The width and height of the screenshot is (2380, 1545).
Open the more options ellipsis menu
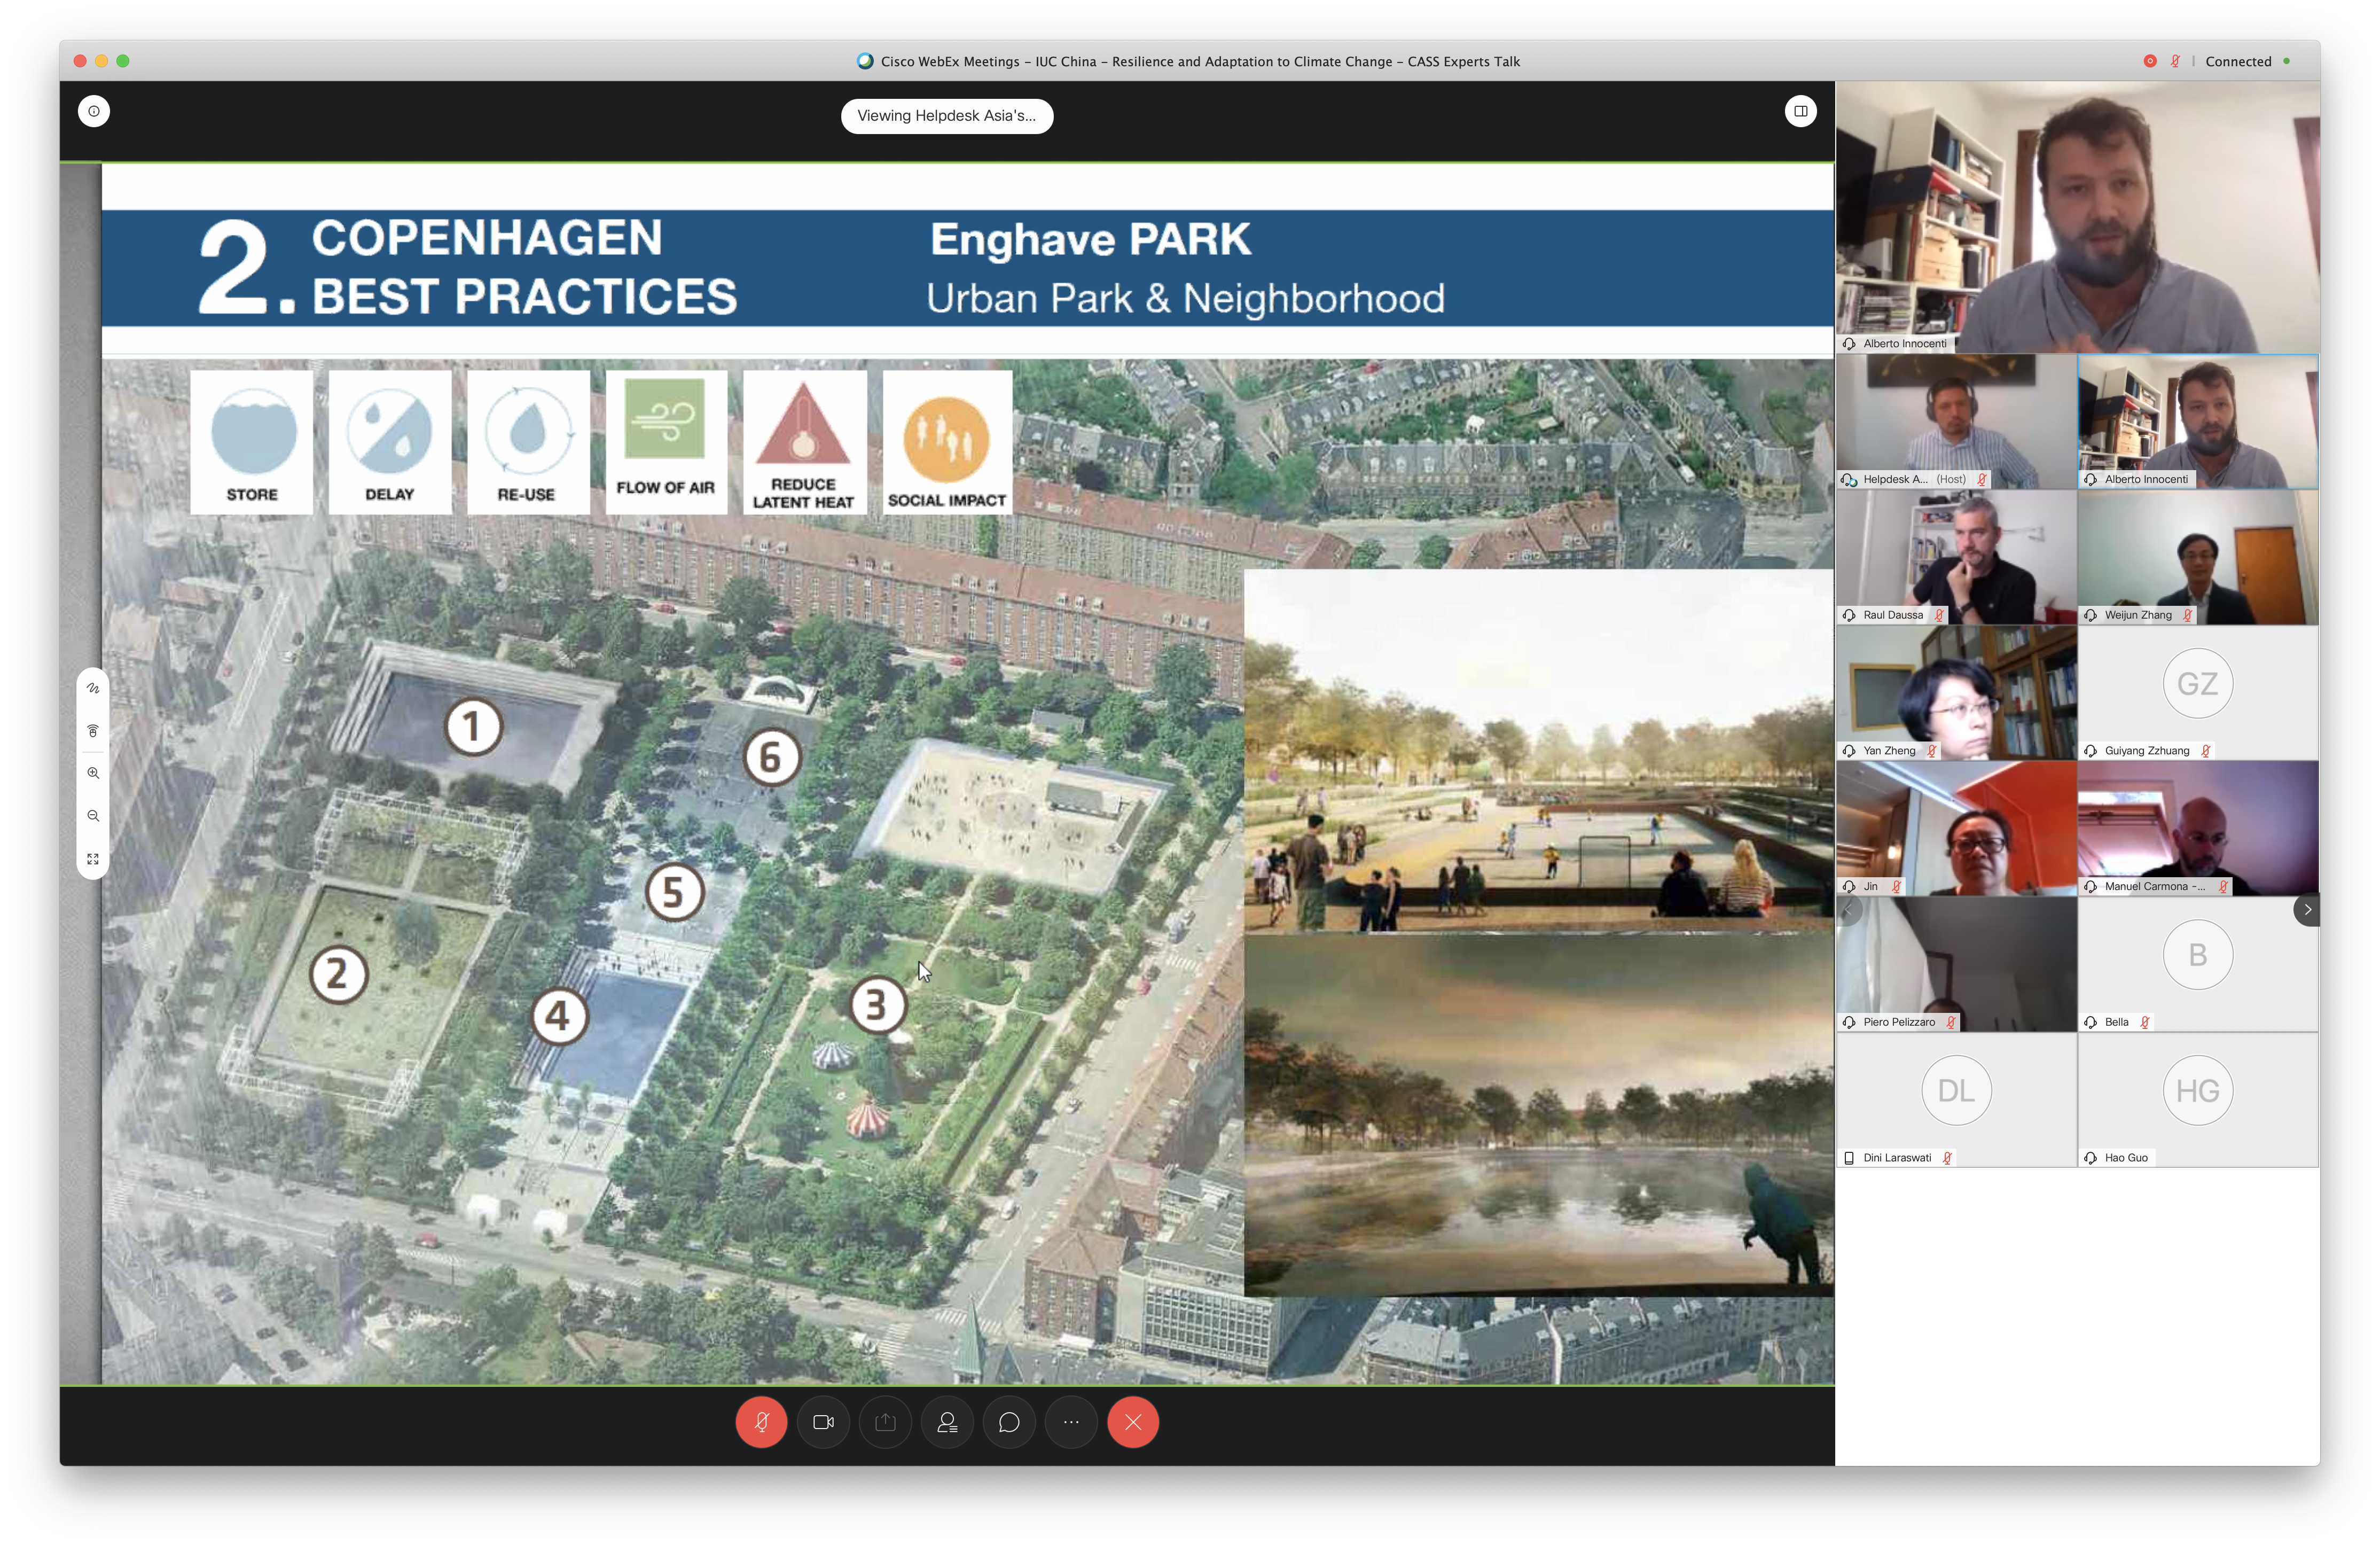tap(1071, 1422)
